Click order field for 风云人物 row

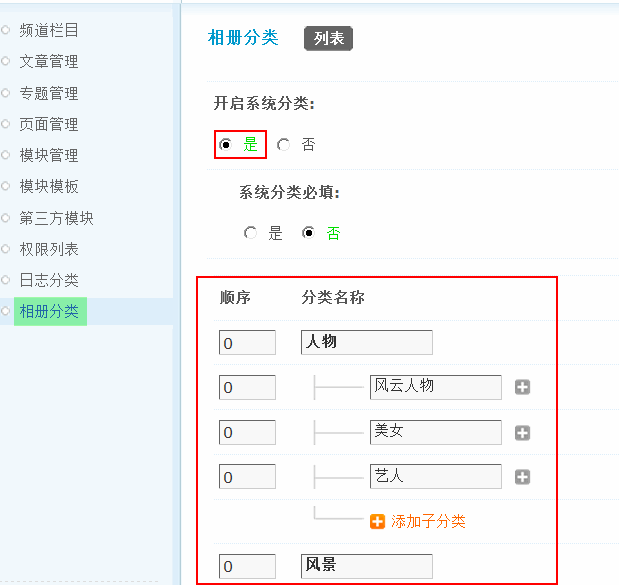(x=247, y=388)
